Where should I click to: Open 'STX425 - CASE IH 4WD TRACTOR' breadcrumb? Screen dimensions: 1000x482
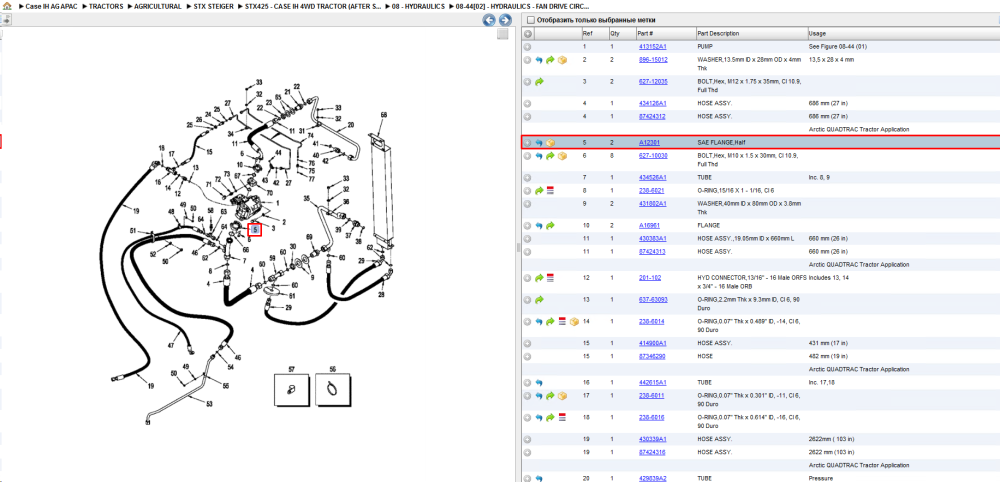[x=314, y=6]
